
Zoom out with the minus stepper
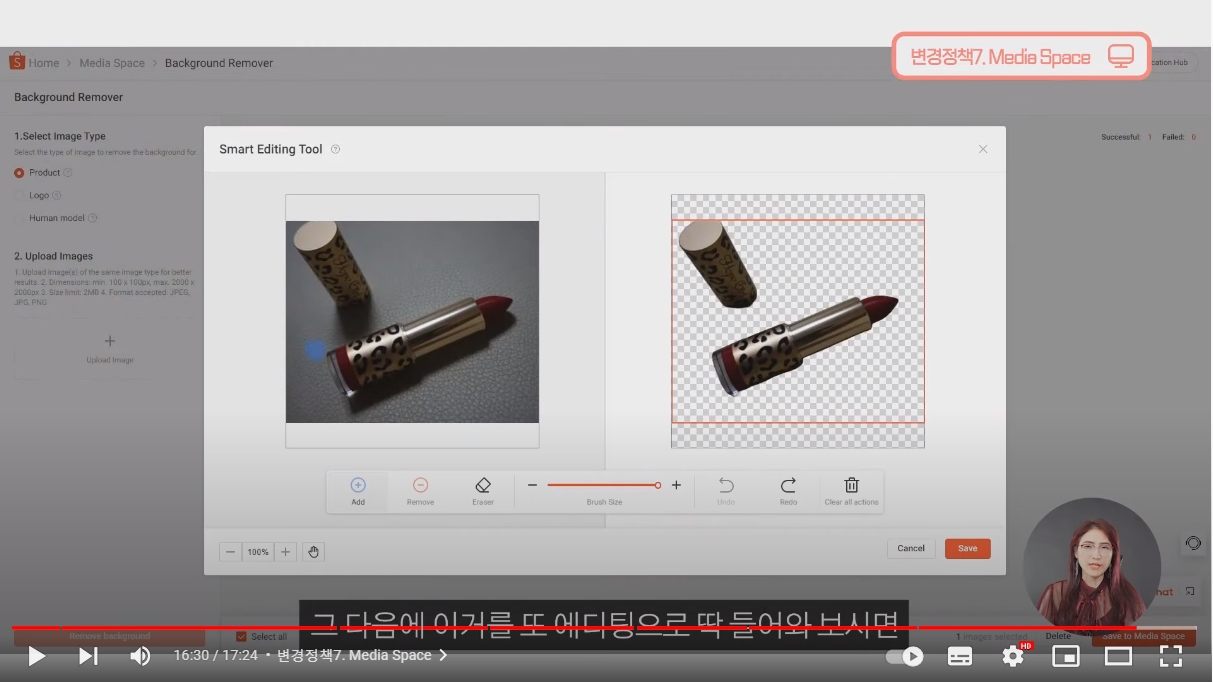[x=230, y=552]
